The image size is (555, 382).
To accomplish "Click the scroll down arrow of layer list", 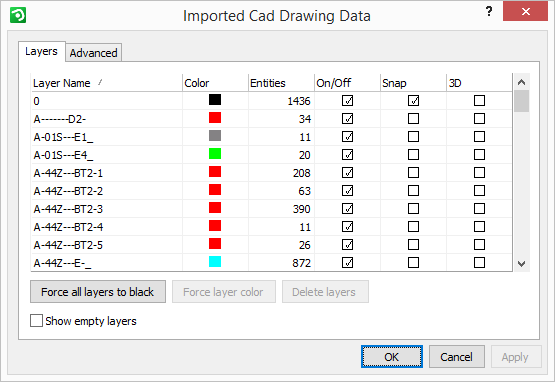I will click(x=521, y=263).
